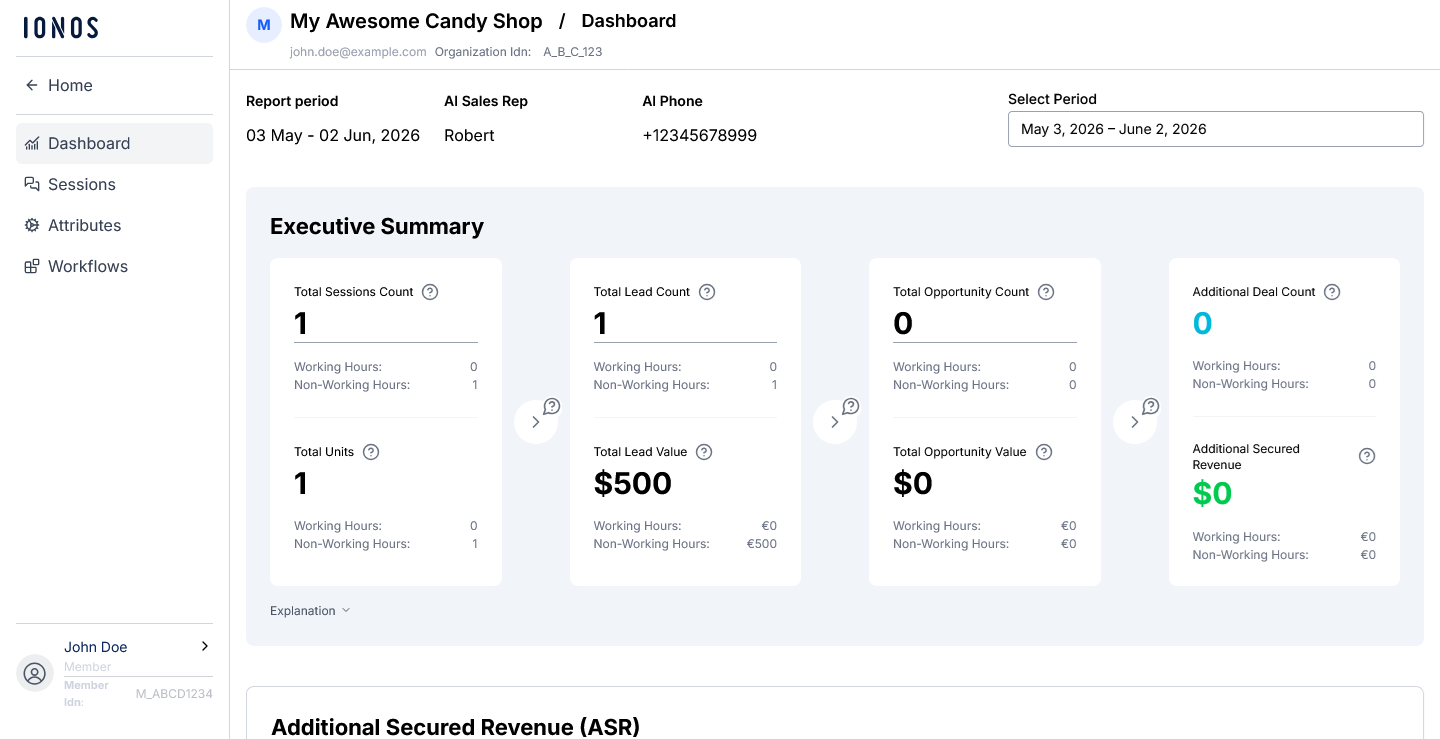This screenshot has width=1440, height=739.
Task: Open help for Additional Secured Revenue
Action: coord(1367,456)
